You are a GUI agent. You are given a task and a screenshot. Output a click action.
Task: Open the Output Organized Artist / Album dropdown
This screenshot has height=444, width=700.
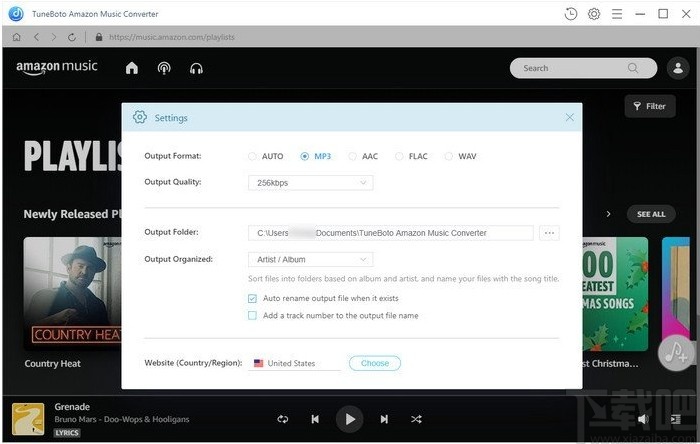311,259
